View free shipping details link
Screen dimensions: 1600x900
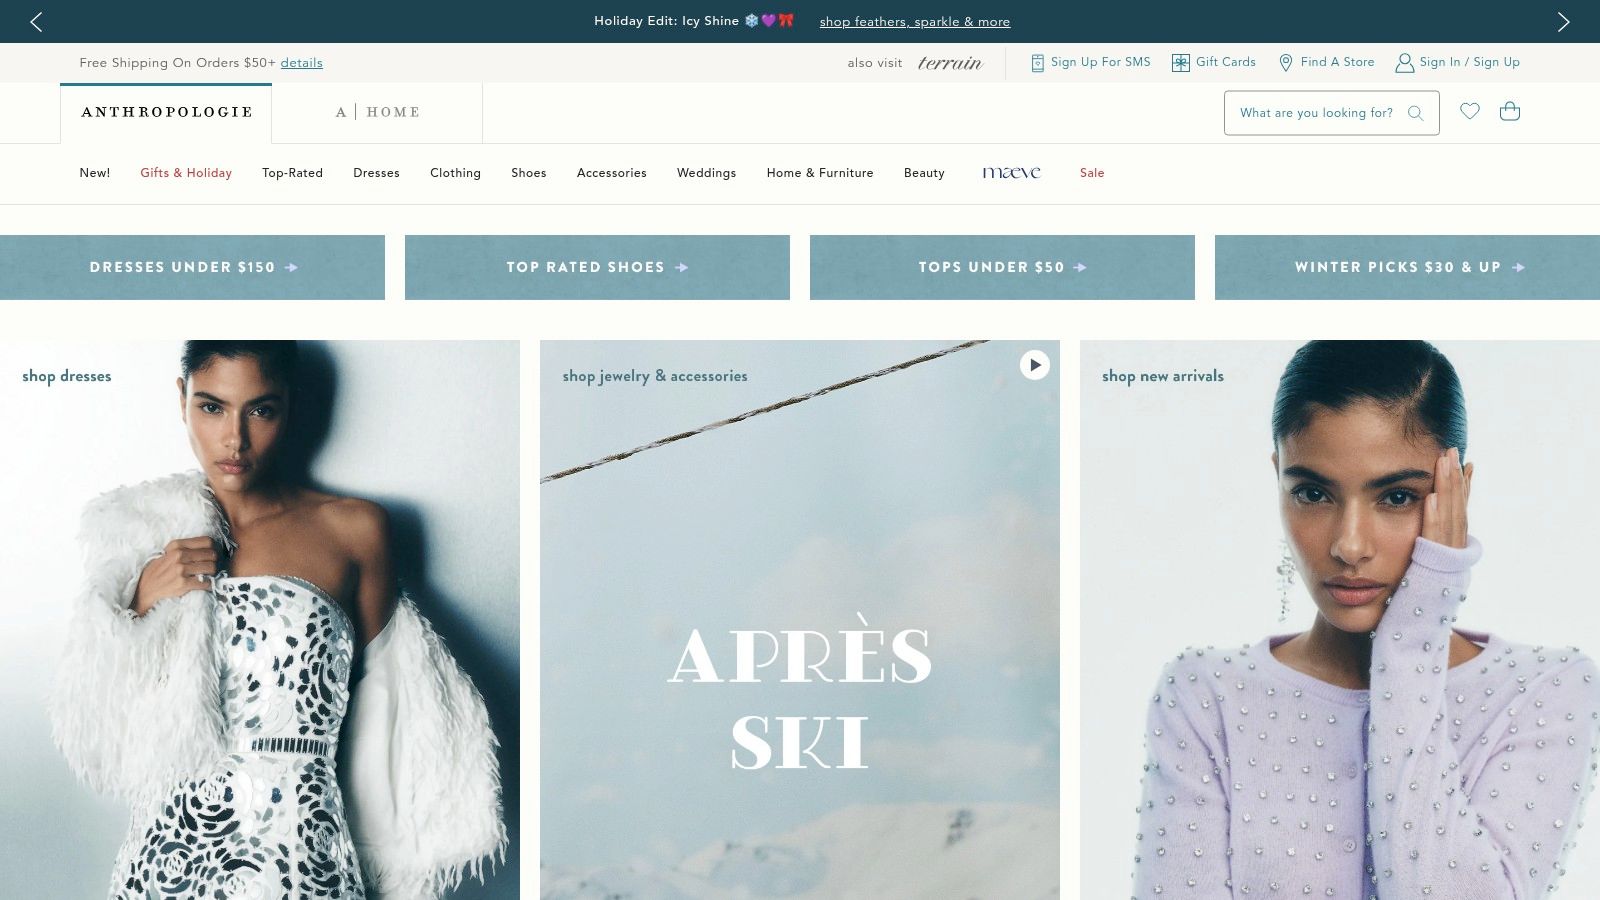tap(301, 62)
